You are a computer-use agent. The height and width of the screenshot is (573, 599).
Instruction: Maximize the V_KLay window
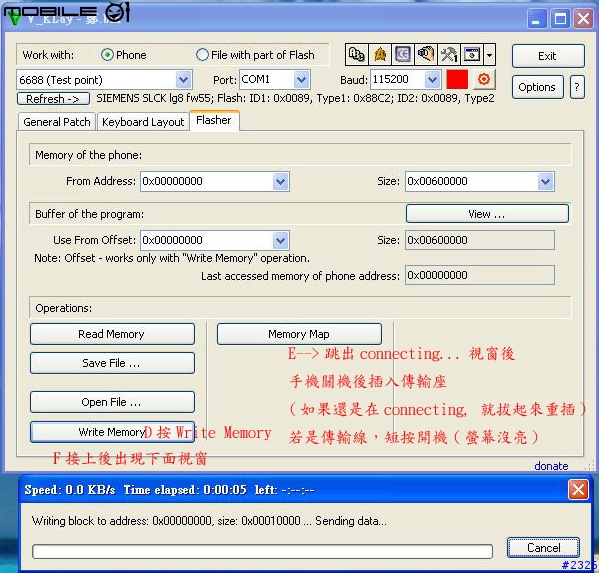[560, 18]
